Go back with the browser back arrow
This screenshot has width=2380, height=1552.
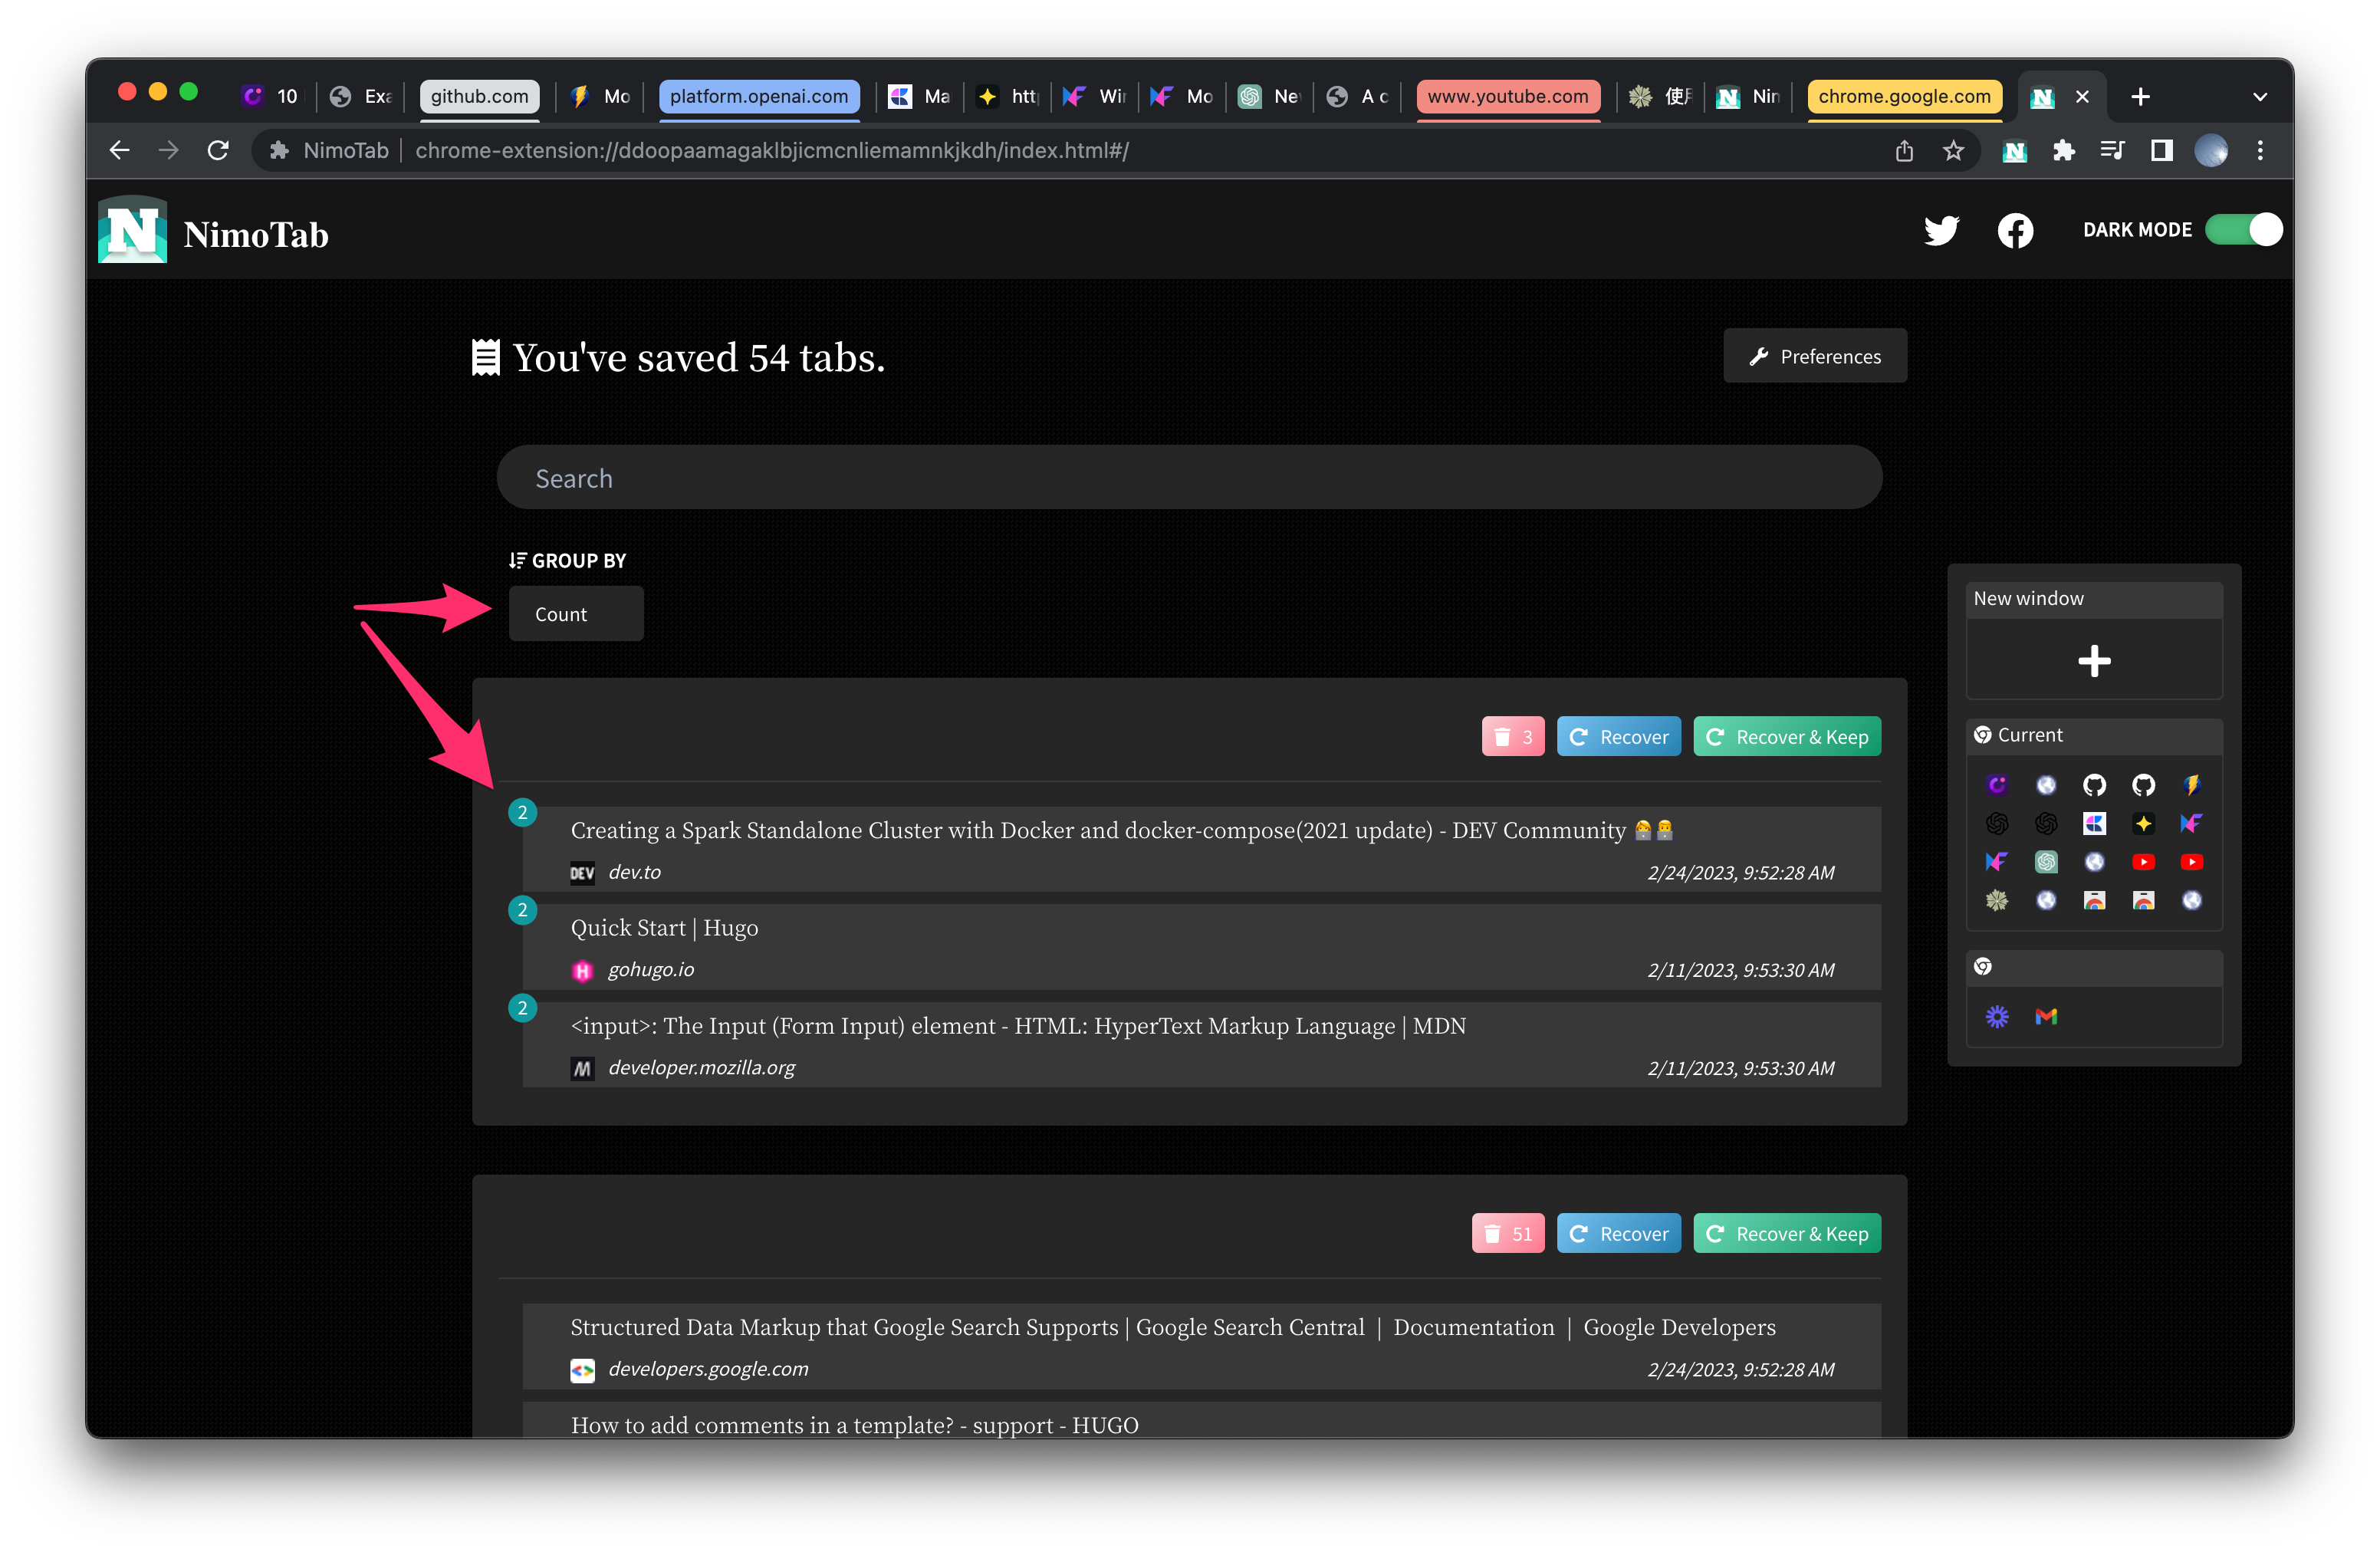pos(119,151)
